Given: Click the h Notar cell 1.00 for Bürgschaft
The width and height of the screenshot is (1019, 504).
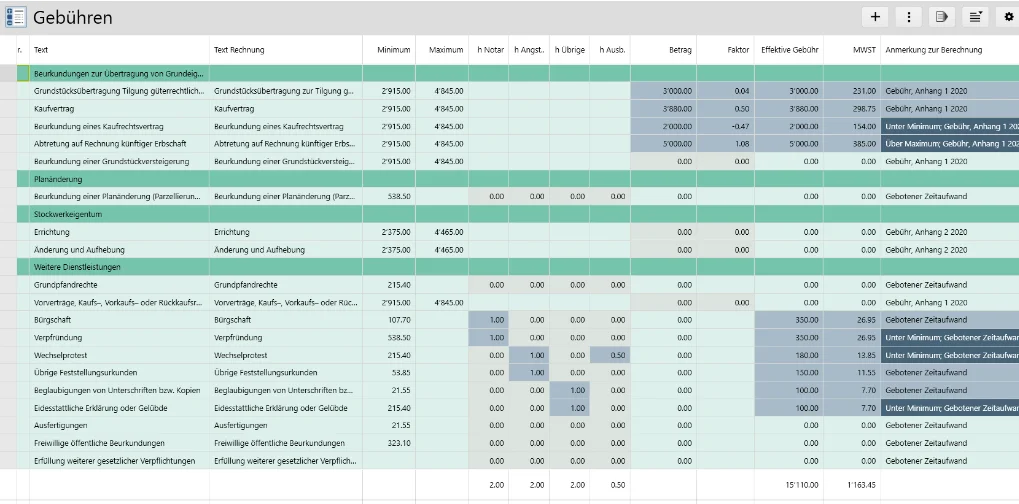Looking at the screenshot, I should (x=489, y=320).
